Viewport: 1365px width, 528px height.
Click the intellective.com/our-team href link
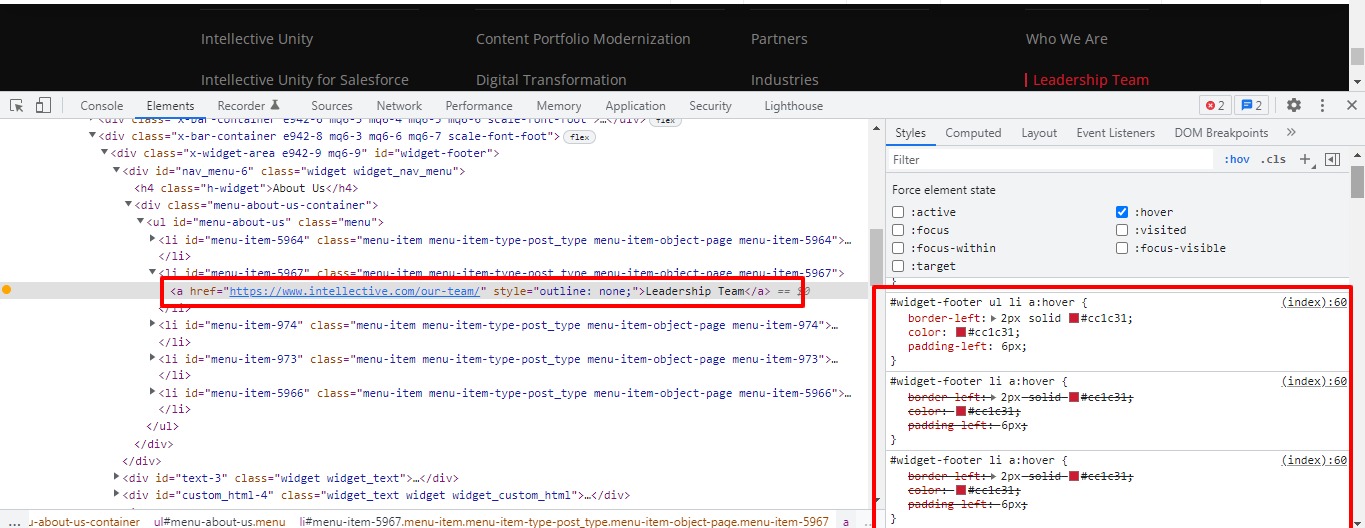[357, 291]
